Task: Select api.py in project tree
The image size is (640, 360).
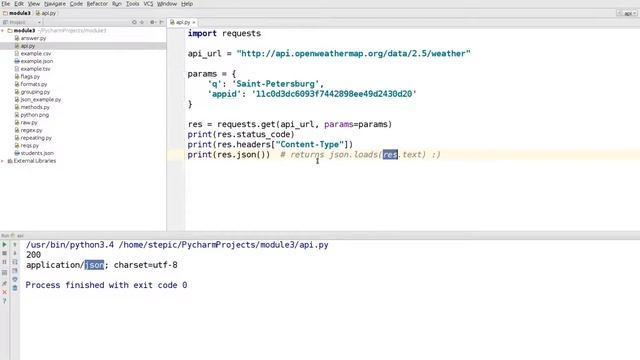Action: click(x=25, y=46)
